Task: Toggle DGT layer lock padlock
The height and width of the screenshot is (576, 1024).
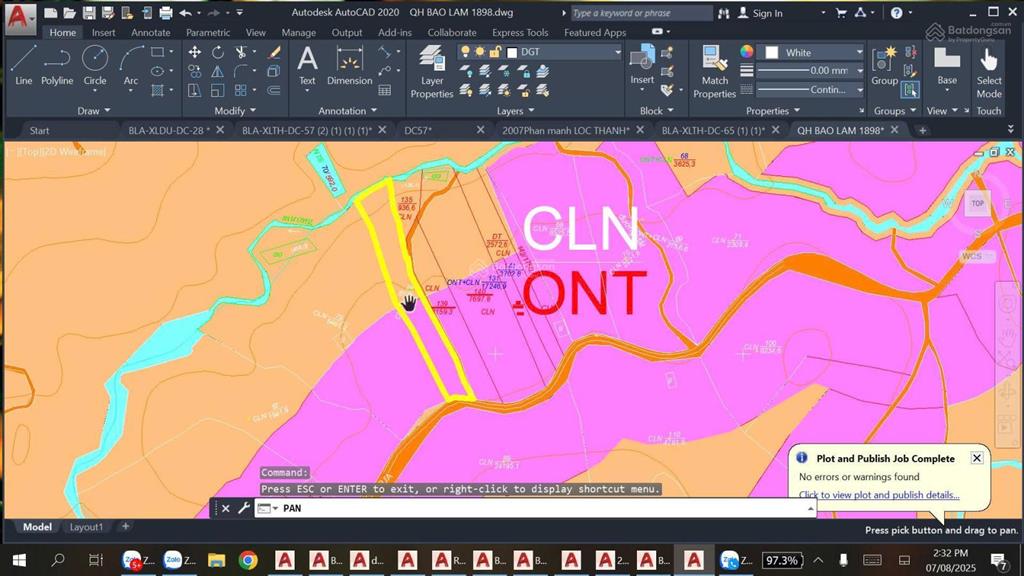Action: 496,52
